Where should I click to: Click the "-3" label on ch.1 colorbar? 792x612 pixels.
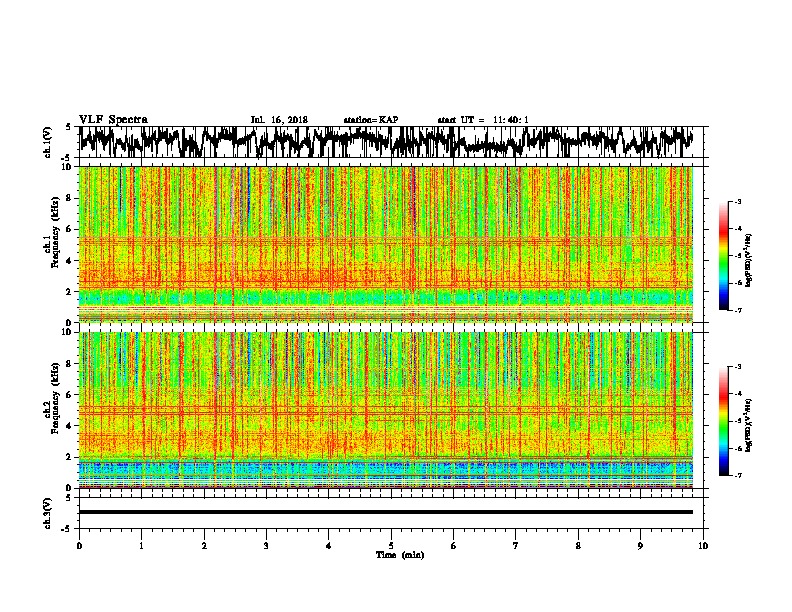737,202
